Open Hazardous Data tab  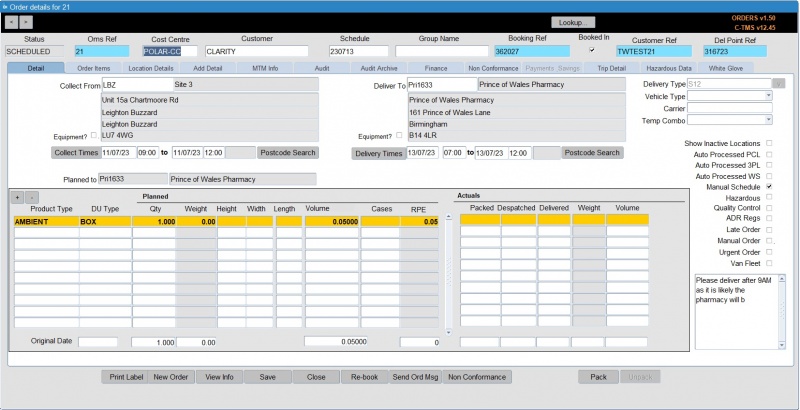(669, 68)
